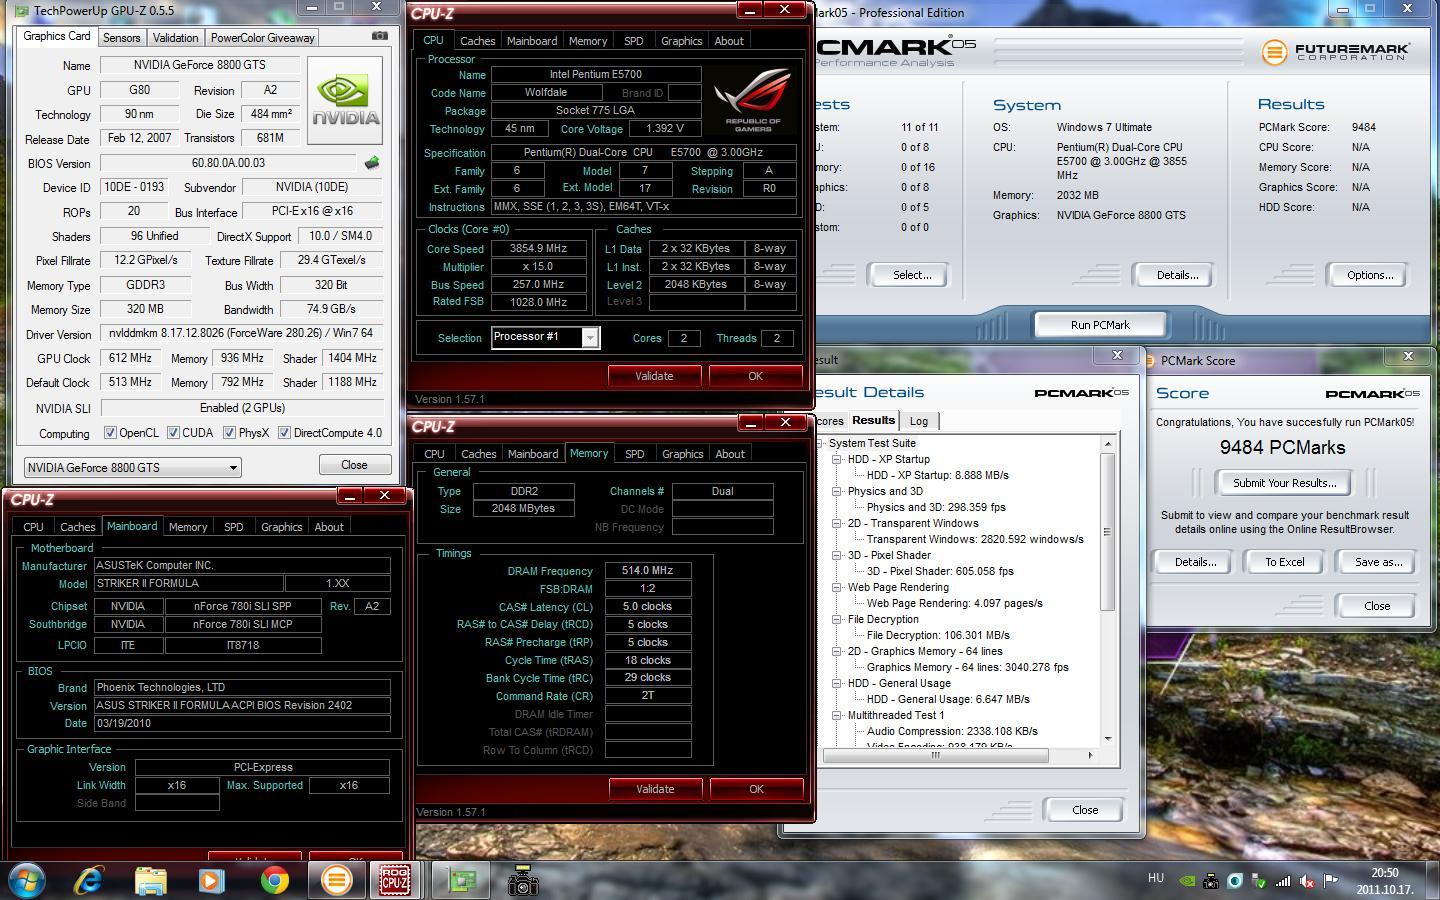Click Details button in PCMark Score dialog
The width and height of the screenshot is (1440, 900).
[1195, 562]
